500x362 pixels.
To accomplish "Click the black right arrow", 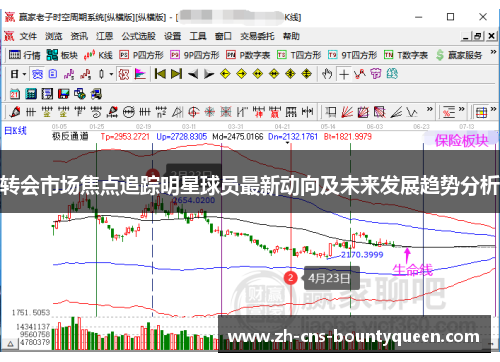I will pyautogui.click(x=209, y=74).
